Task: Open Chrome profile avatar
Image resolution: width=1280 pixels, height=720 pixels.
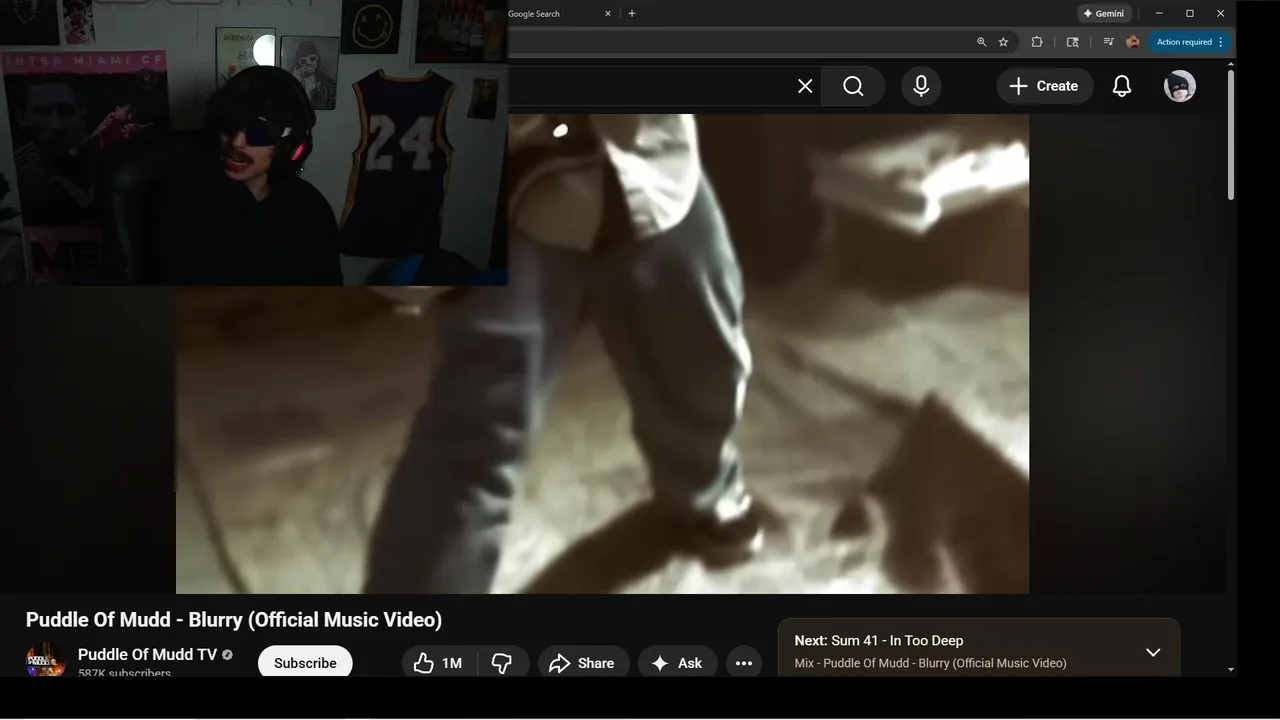Action: [x=1133, y=42]
